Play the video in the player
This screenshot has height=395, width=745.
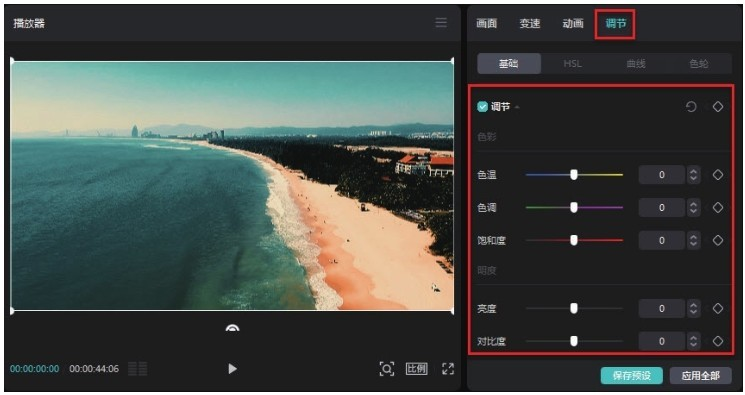point(232,368)
